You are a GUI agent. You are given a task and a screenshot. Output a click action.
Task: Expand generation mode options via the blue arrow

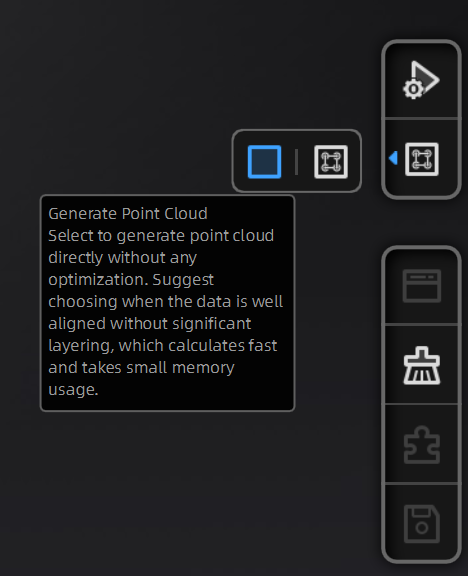coord(393,158)
